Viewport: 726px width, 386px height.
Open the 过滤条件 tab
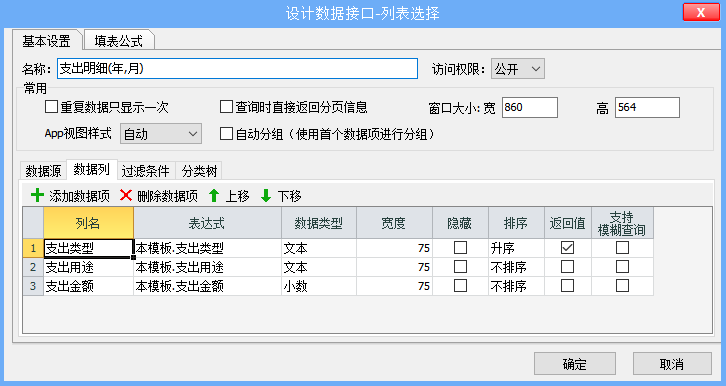[146, 171]
